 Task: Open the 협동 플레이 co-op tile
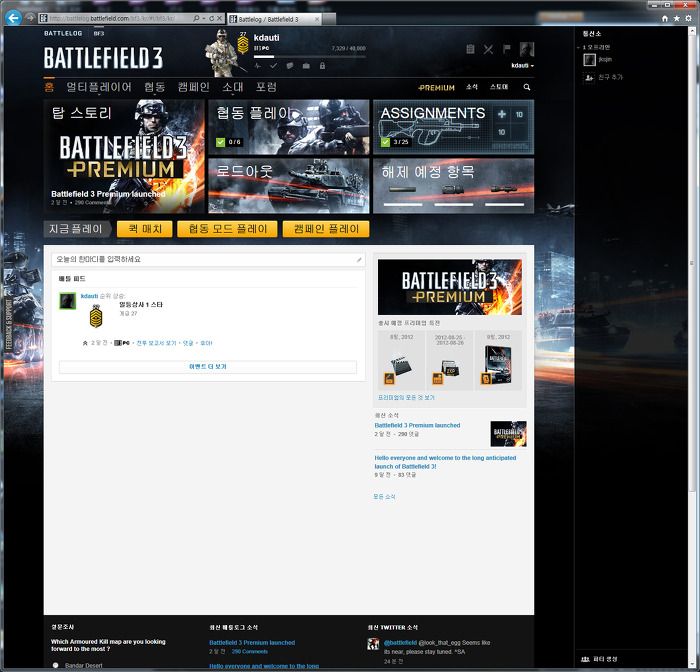[288, 127]
